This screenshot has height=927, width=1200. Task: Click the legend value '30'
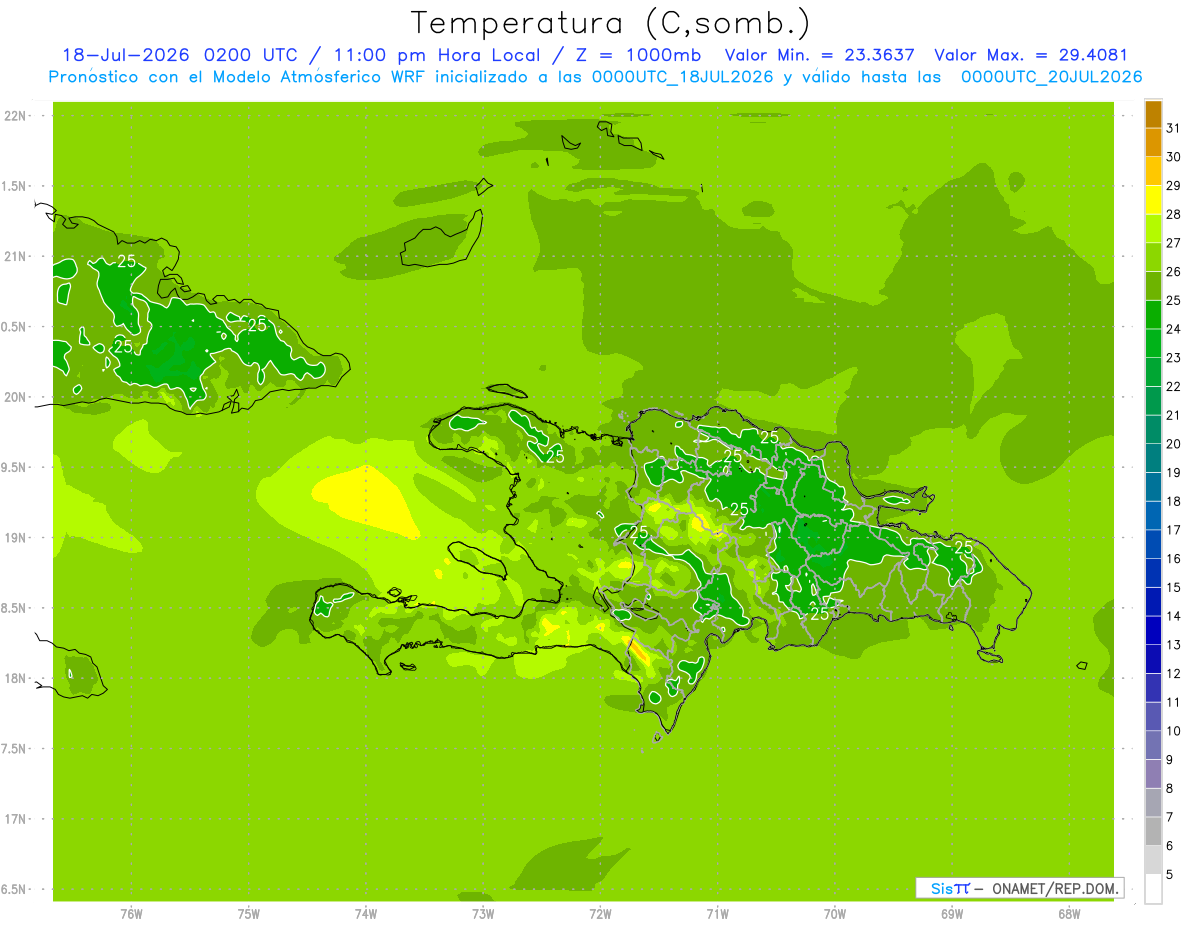coord(1173,157)
